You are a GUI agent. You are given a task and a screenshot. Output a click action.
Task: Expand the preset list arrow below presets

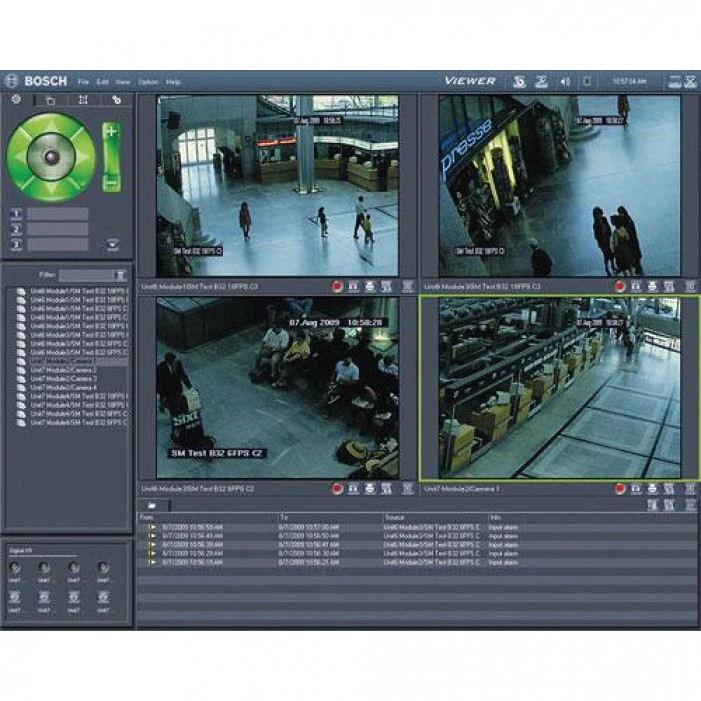tap(113, 244)
